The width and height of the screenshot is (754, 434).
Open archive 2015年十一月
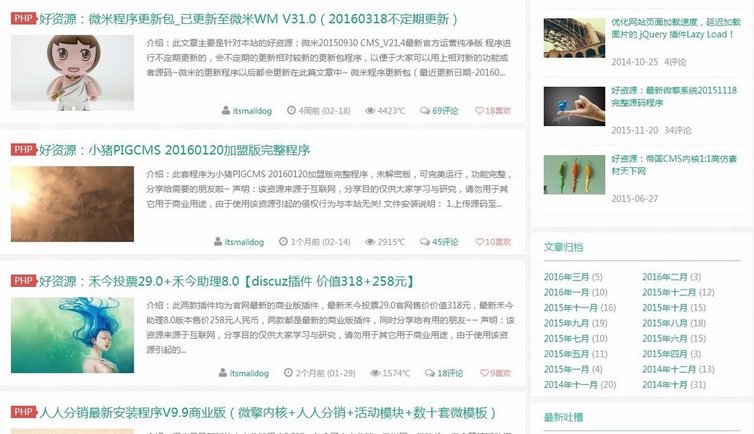click(x=571, y=308)
